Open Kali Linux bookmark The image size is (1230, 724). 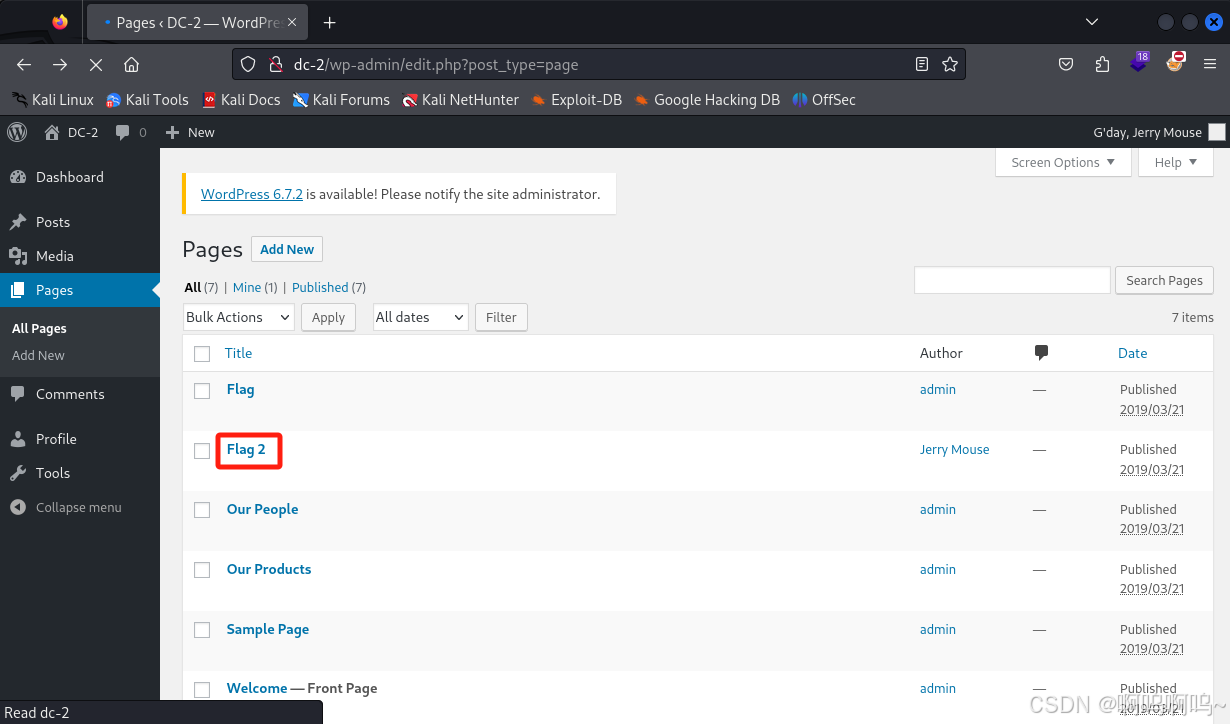point(53,99)
